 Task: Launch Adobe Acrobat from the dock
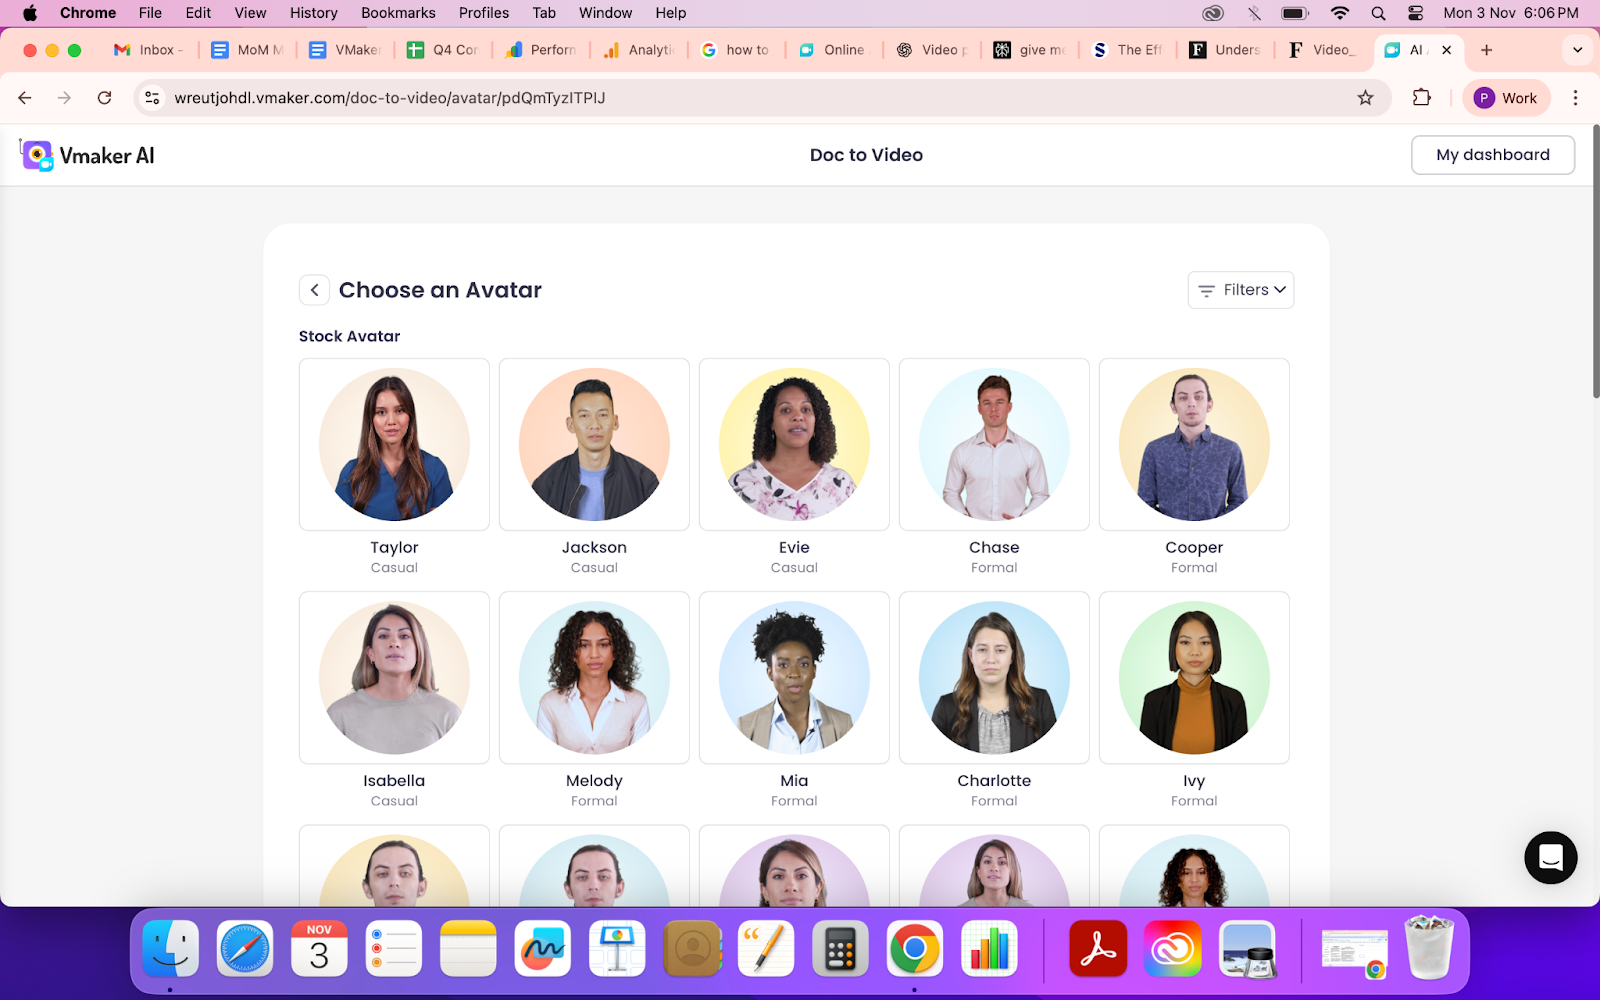click(1097, 948)
